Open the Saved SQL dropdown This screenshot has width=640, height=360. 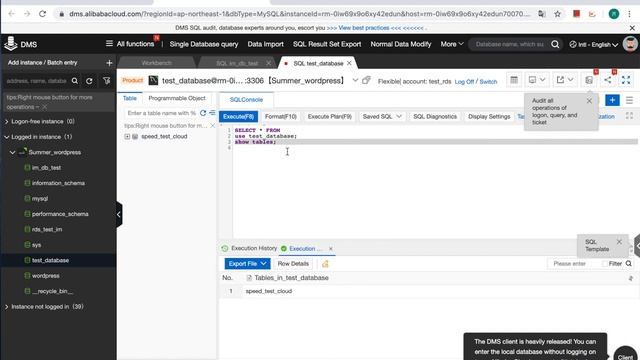coord(382,116)
